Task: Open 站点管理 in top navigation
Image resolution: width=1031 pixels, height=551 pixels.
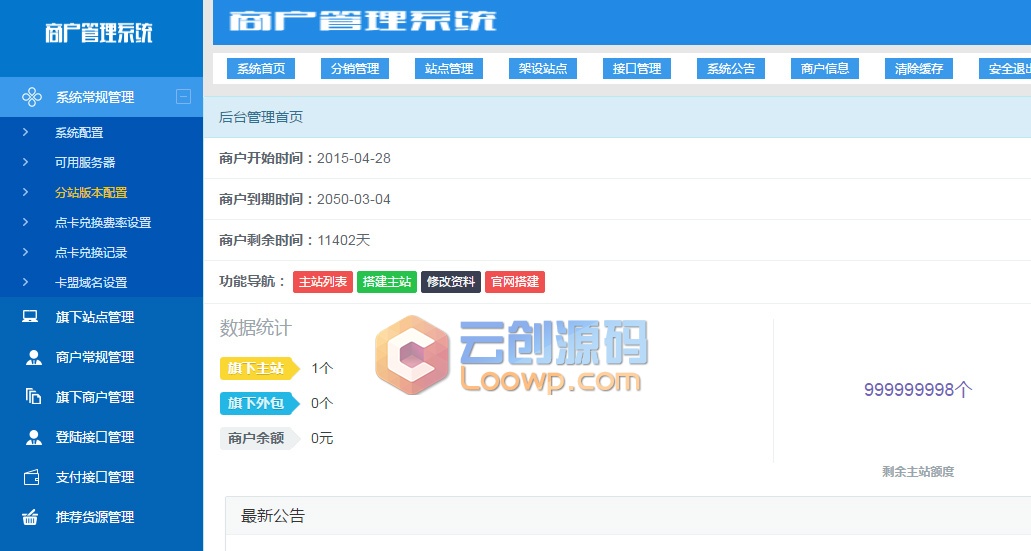Action: pos(449,68)
